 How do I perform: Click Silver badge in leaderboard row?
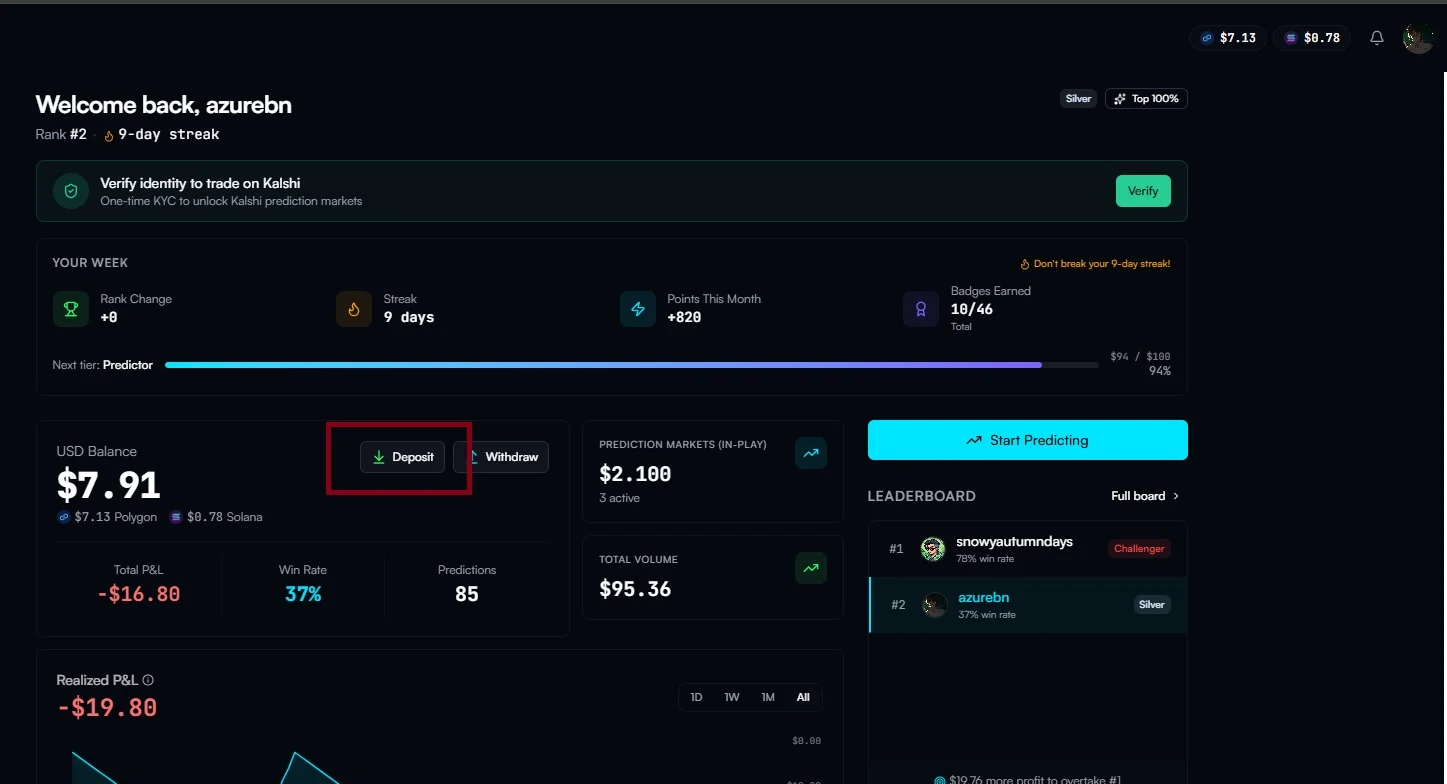coord(1152,605)
